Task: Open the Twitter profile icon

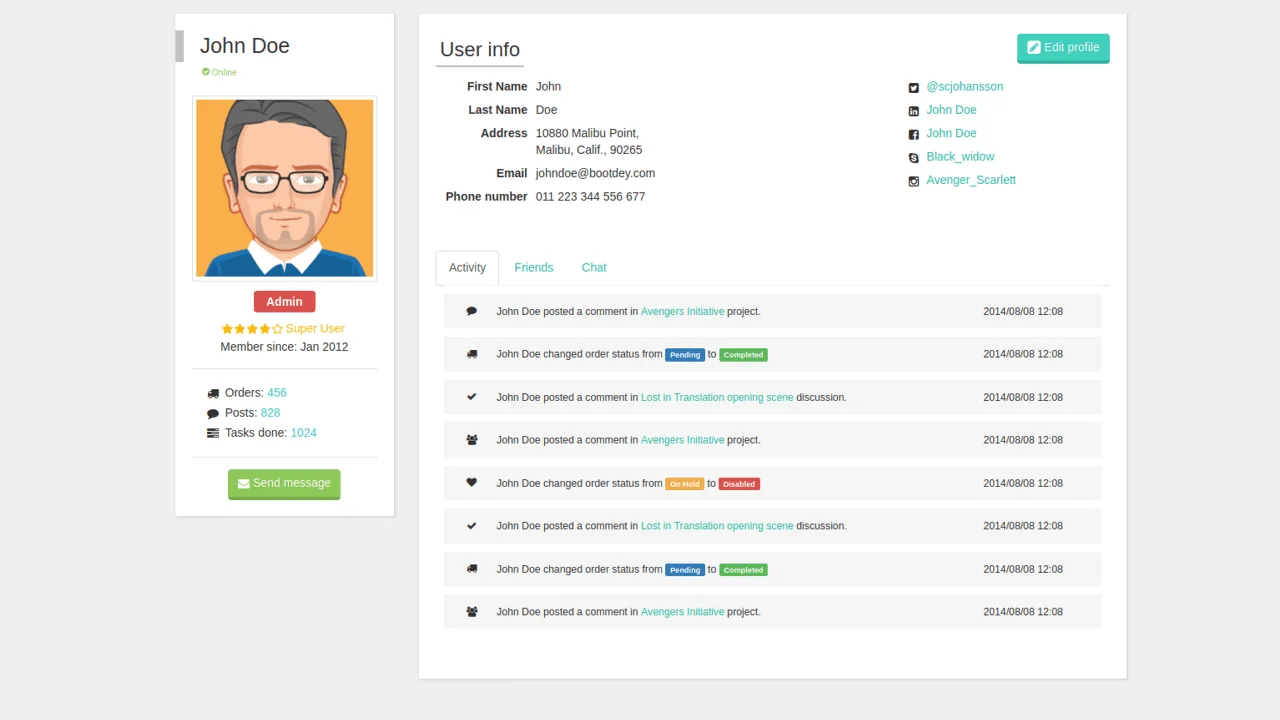Action: click(x=913, y=87)
